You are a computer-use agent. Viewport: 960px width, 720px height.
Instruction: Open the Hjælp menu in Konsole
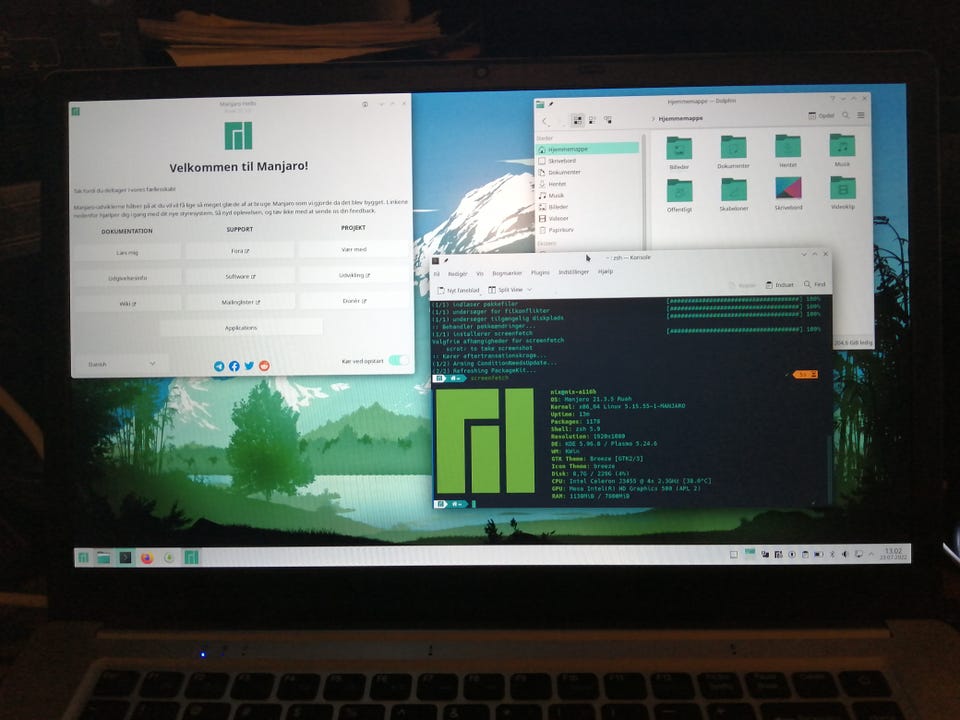[x=606, y=271]
